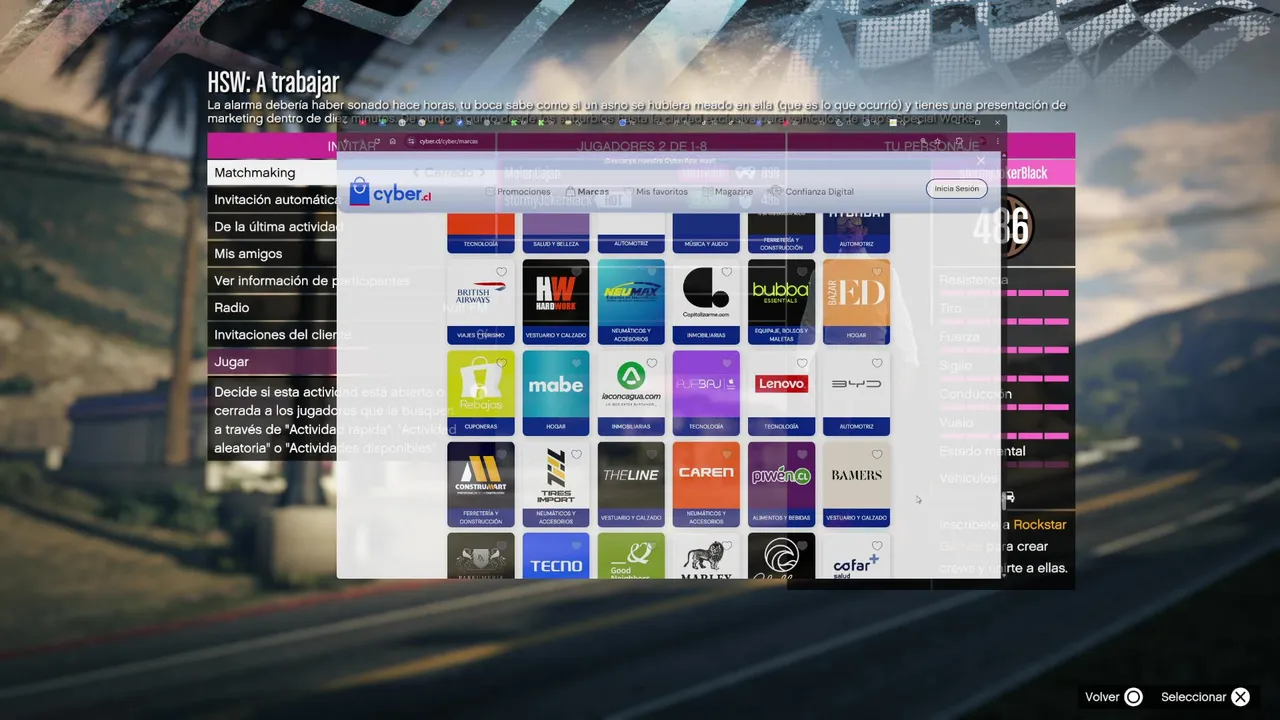The height and width of the screenshot is (720, 1280).
Task: Select the Marcas navigation item
Action: [x=587, y=191]
